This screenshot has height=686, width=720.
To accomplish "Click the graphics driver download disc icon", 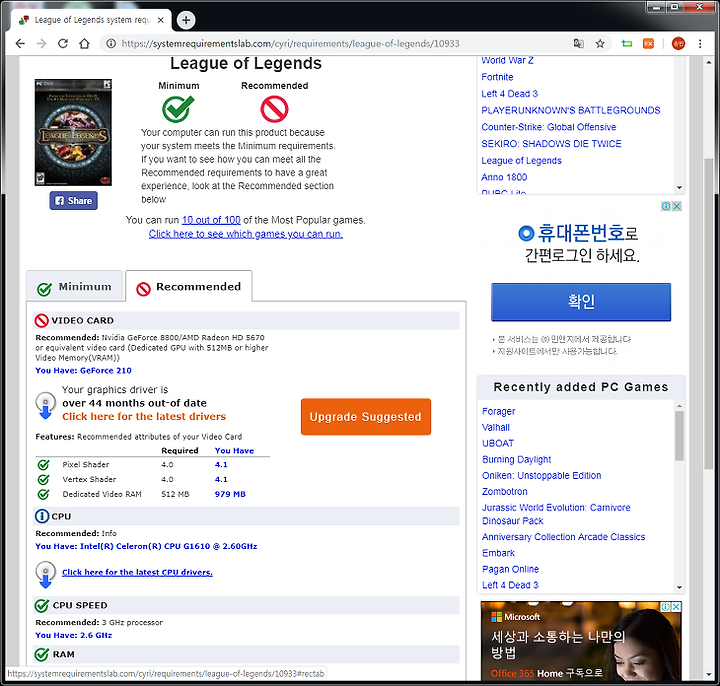I will coord(45,405).
